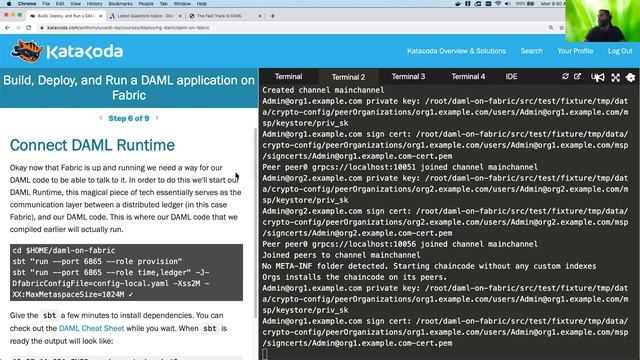Screen dimensions: 640x360
Task: Click the browser back arrow
Action: click(7, 28)
